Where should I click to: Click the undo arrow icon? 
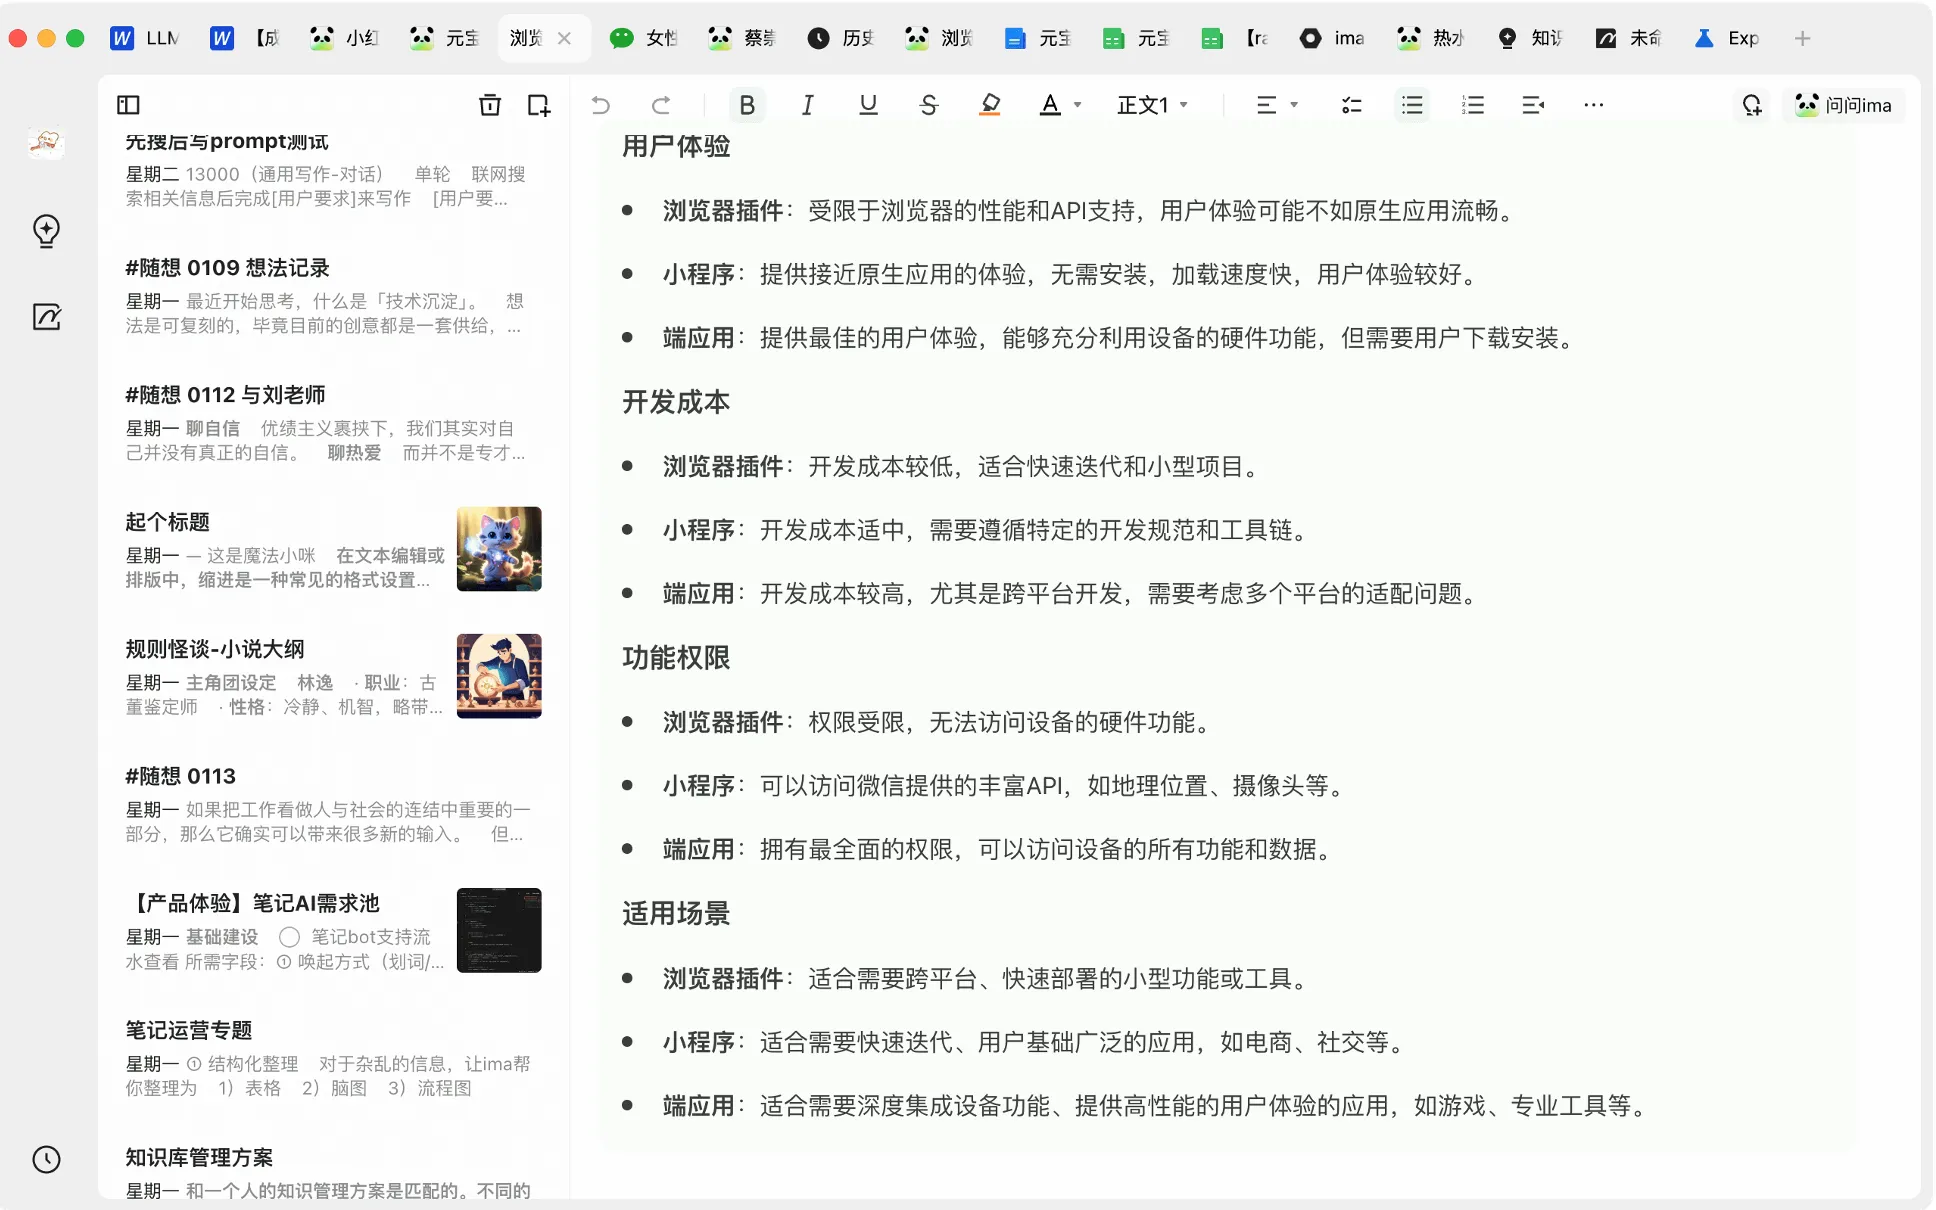point(600,105)
